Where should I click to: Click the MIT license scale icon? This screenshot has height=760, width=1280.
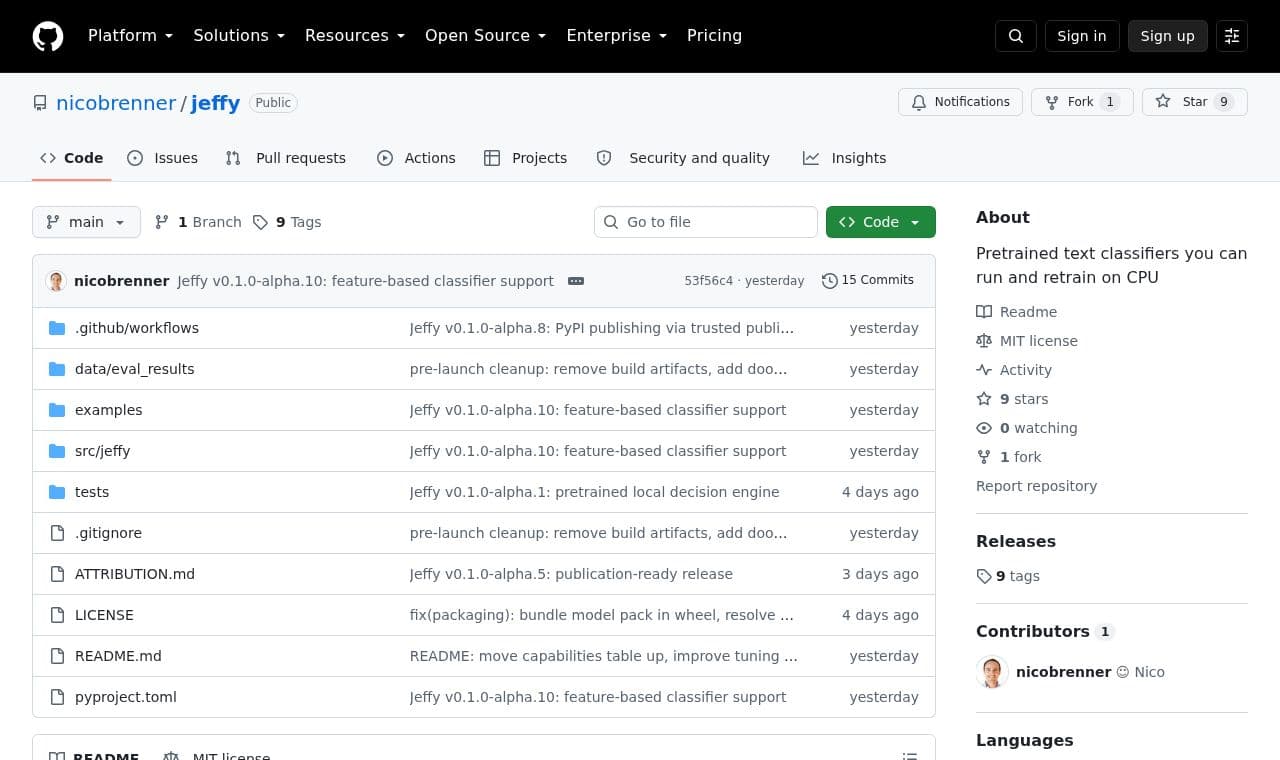point(984,341)
